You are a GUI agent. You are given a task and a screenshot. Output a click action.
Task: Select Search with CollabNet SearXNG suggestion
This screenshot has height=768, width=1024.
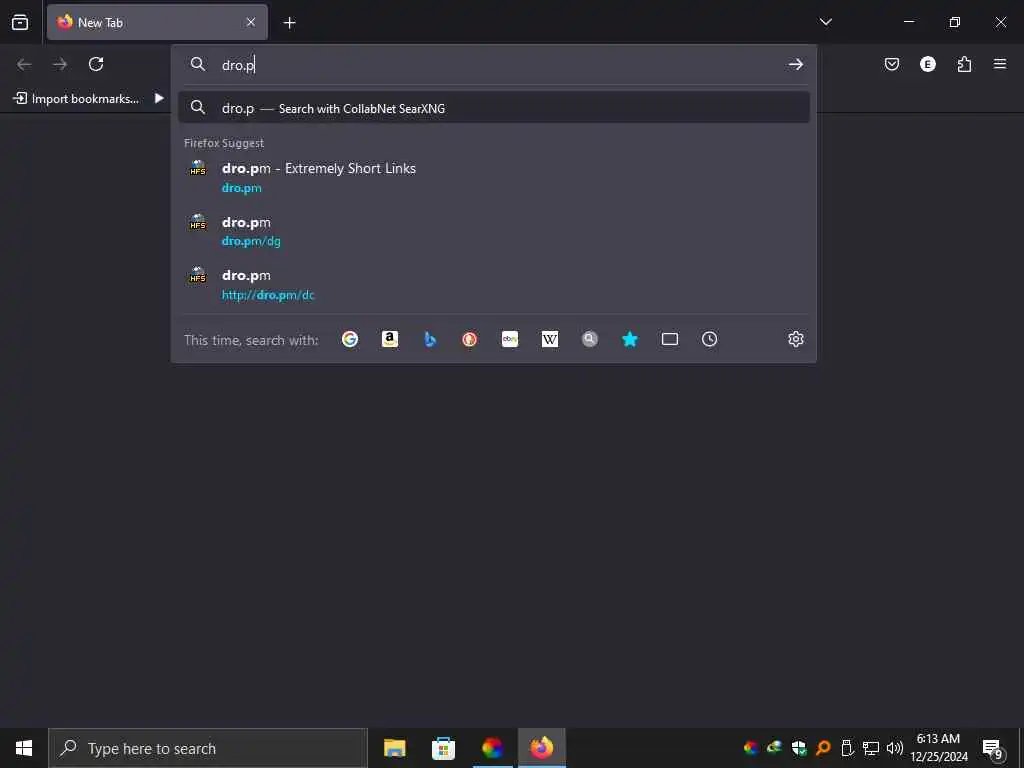(x=494, y=108)
